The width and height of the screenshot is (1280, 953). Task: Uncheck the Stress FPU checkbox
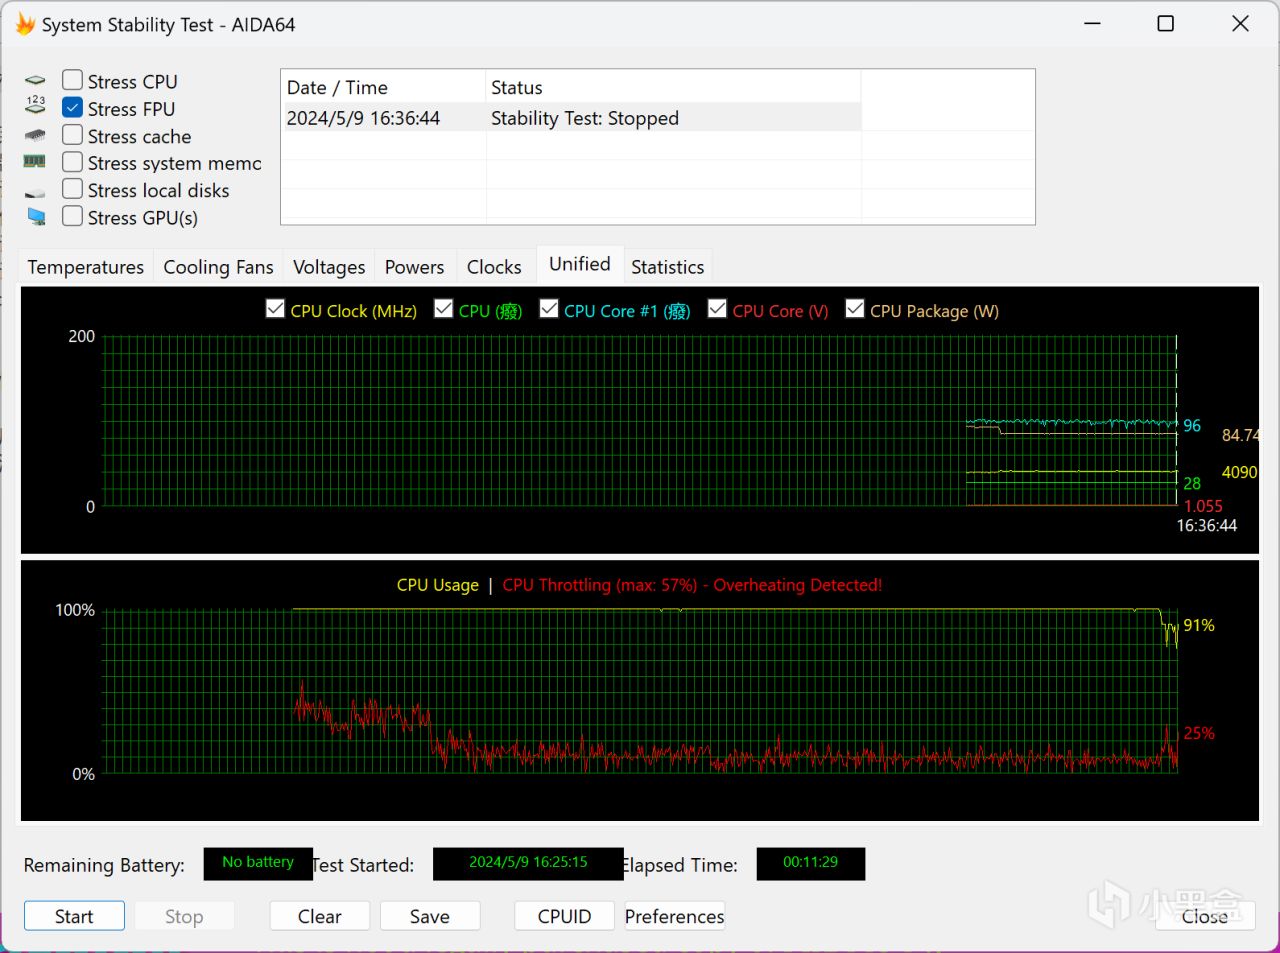(73, 107)
